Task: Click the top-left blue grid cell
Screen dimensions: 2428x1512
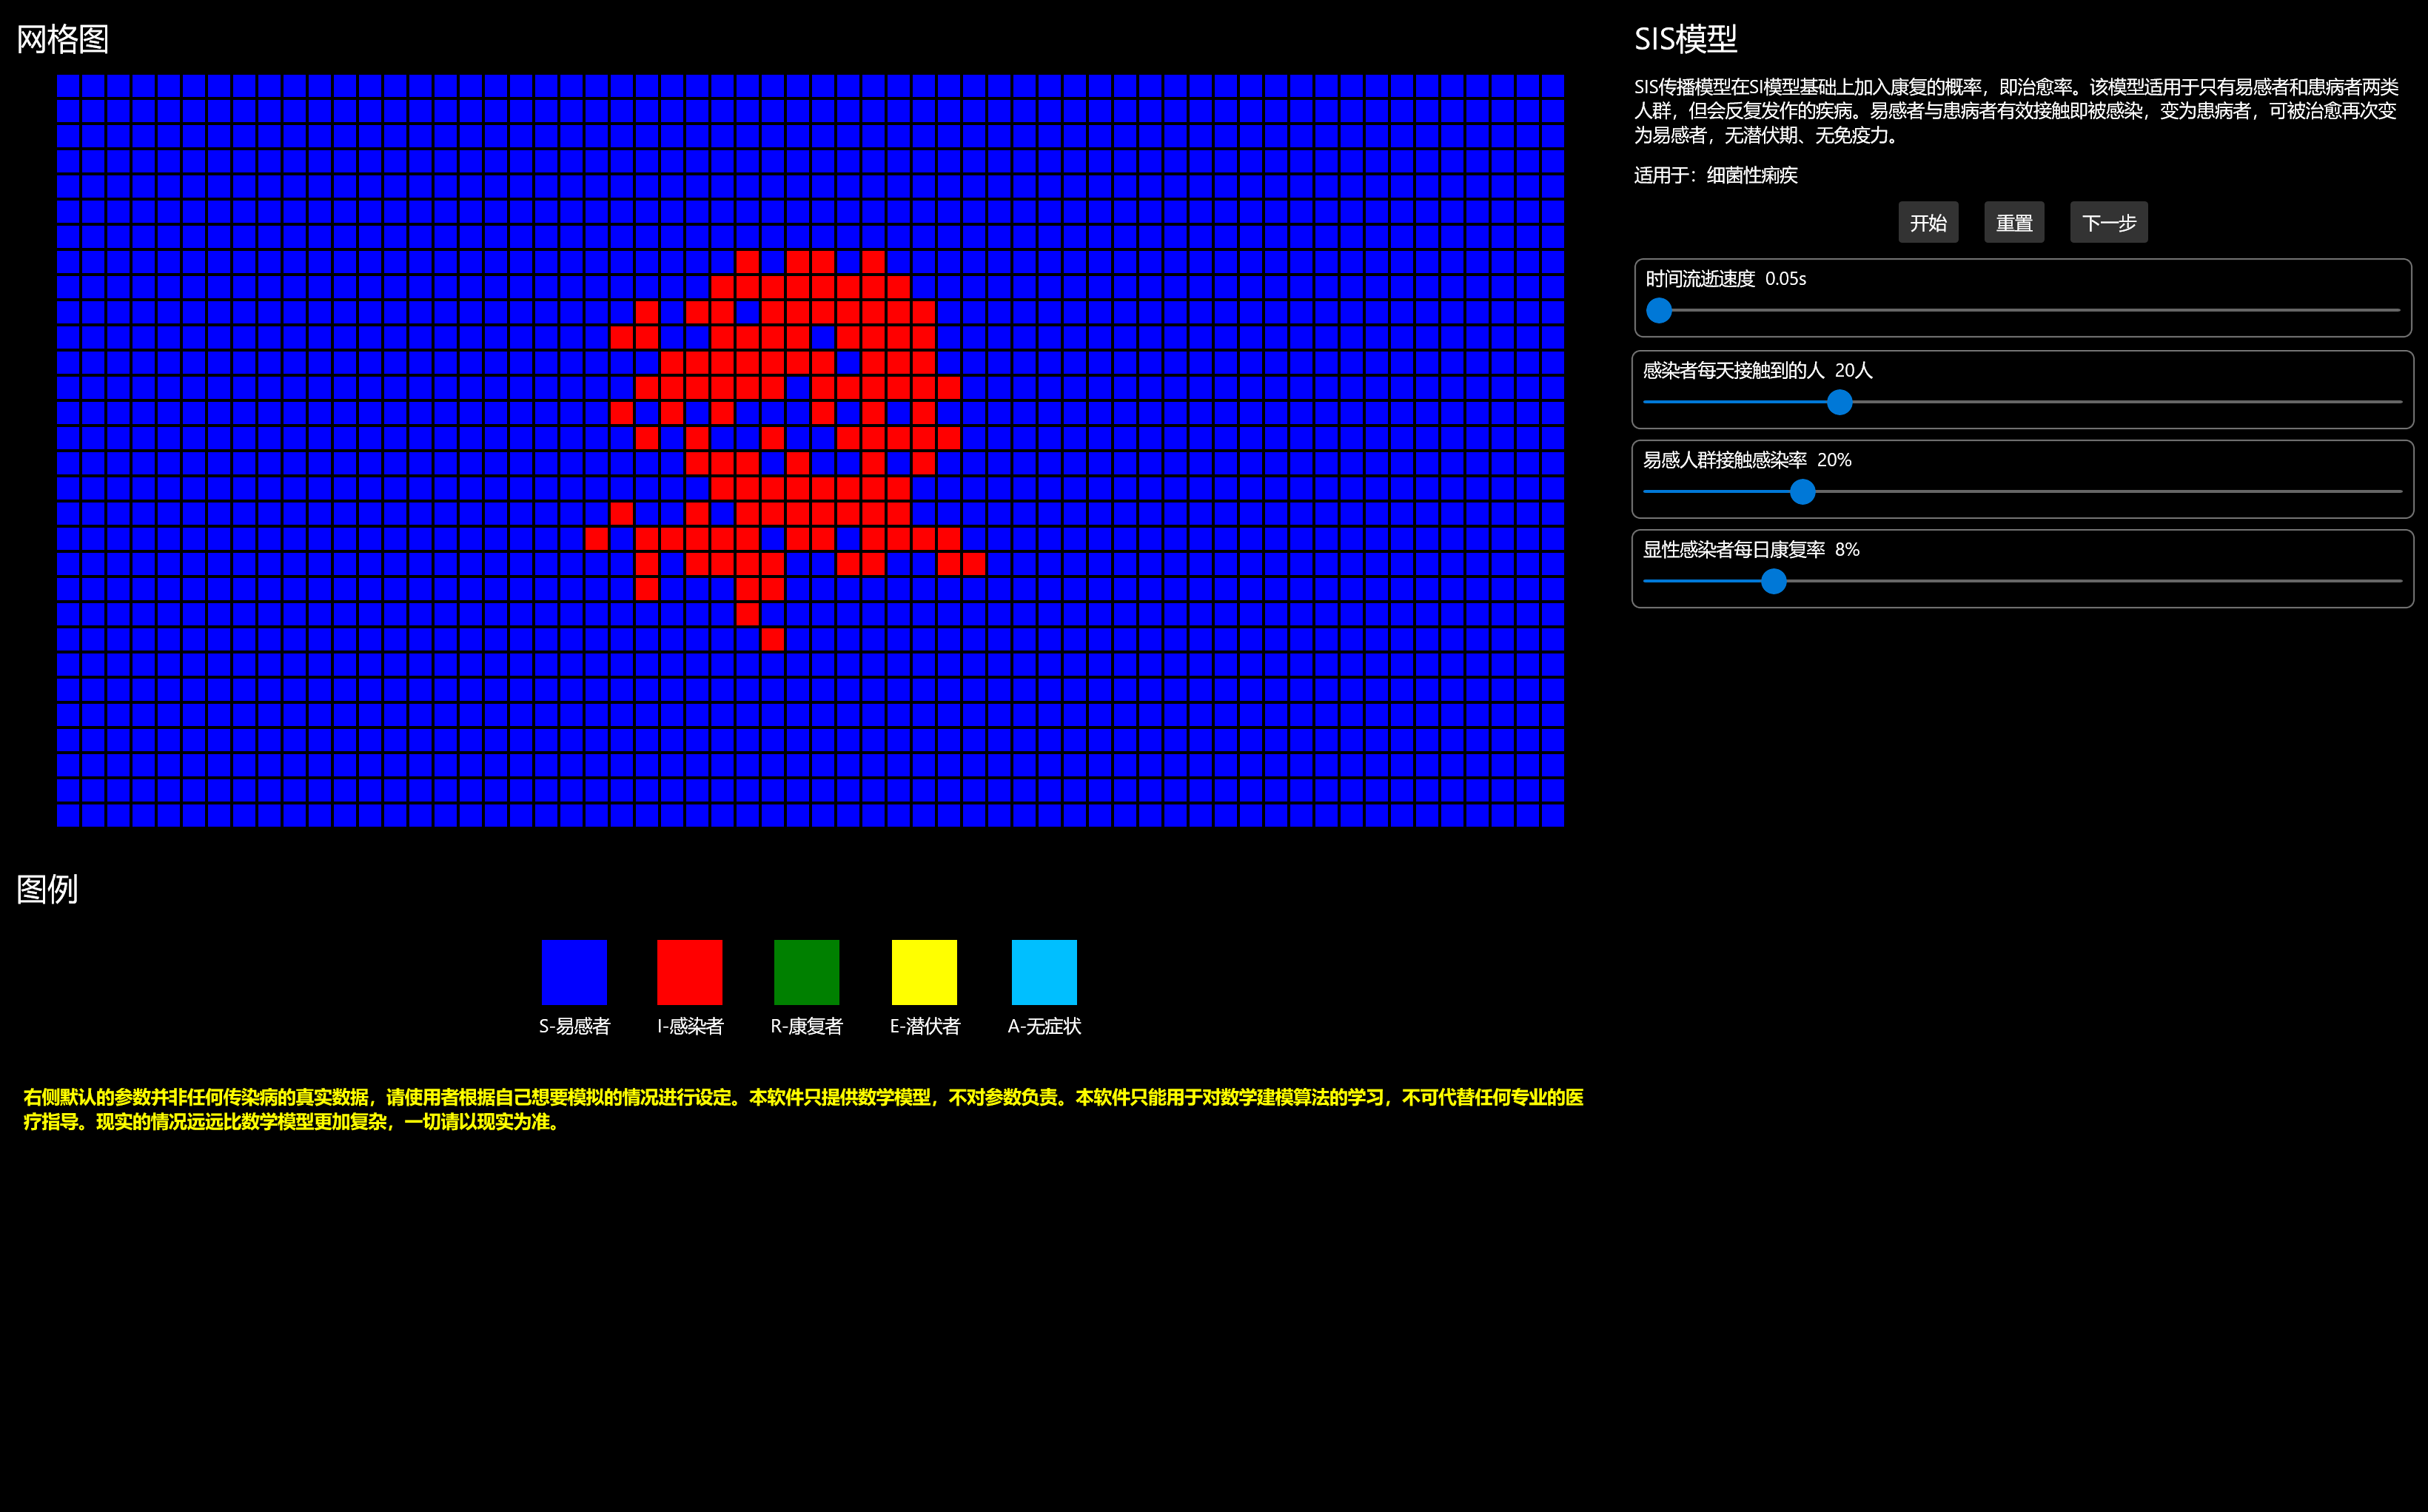Action: click(68, 86)
